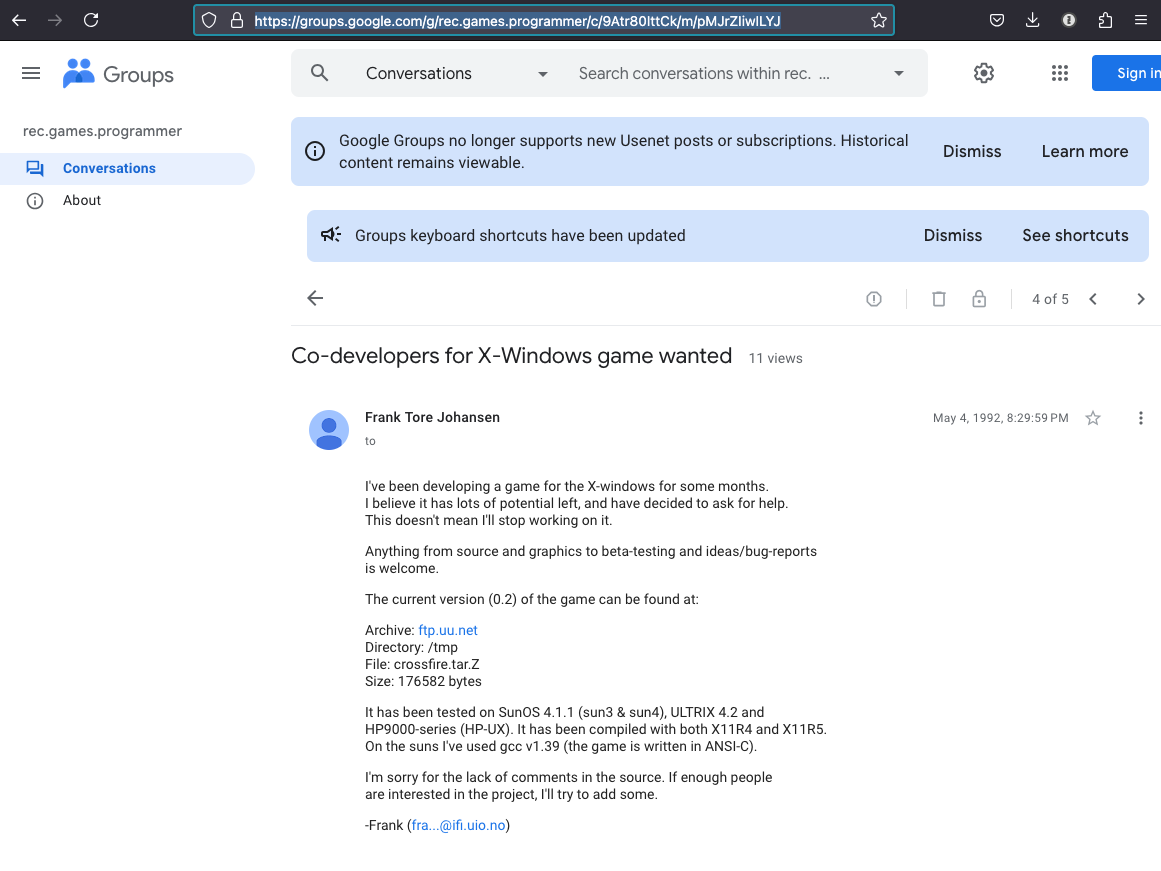Open the About section in the sidebar
1161x871 pixels.
(82, 200)
